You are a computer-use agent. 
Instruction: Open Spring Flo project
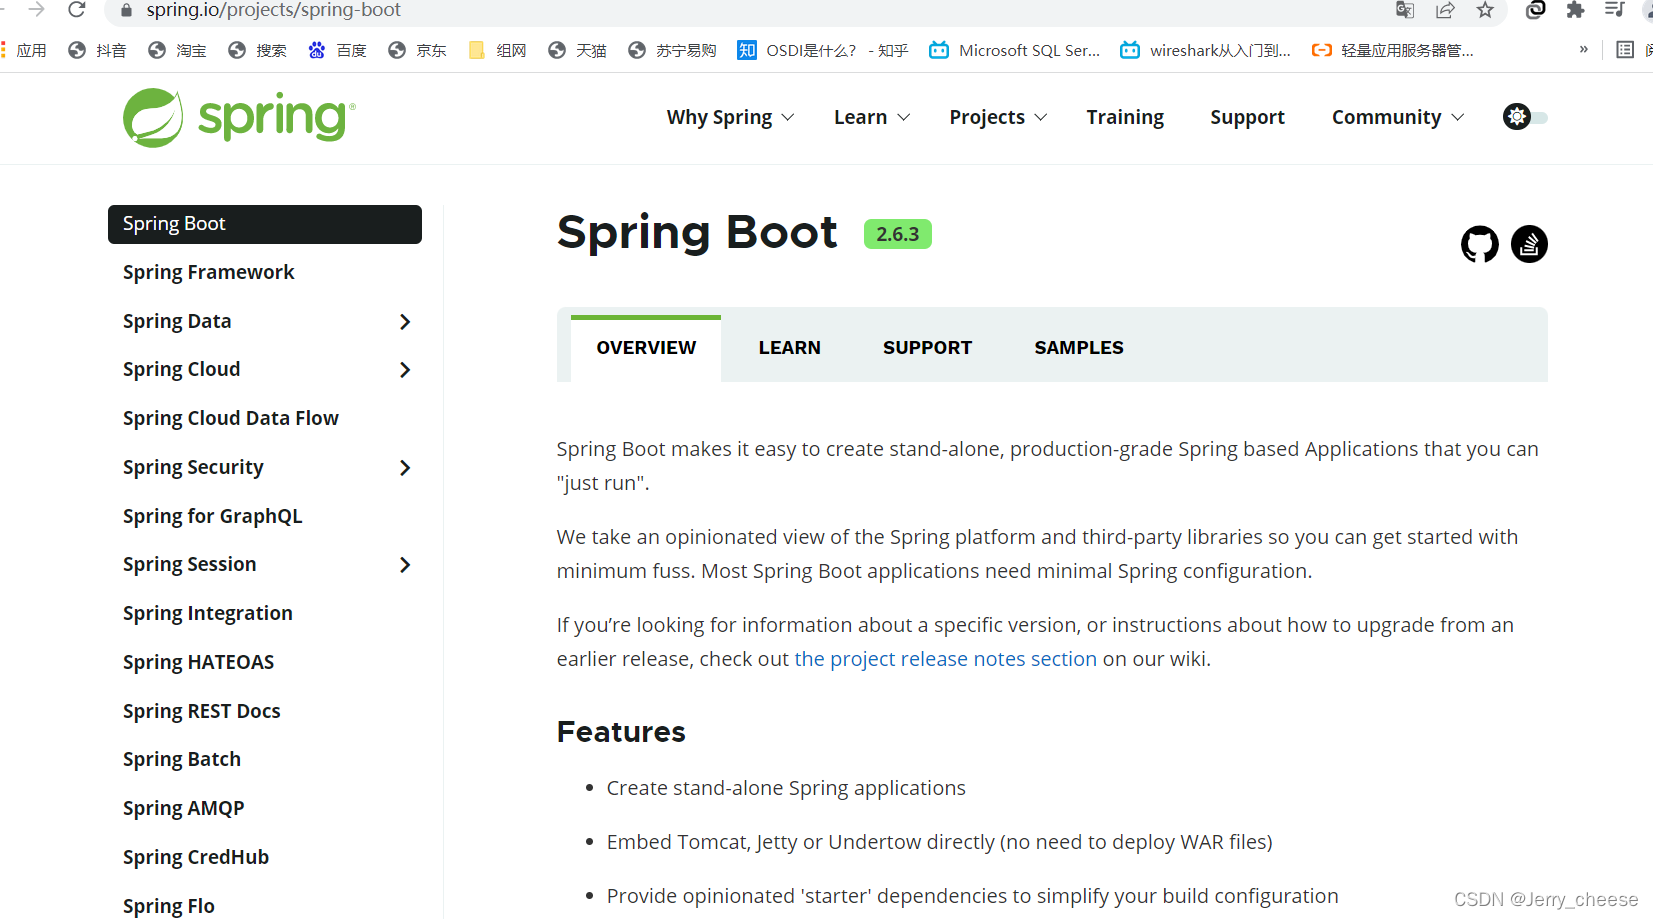[x=168, y=906]
